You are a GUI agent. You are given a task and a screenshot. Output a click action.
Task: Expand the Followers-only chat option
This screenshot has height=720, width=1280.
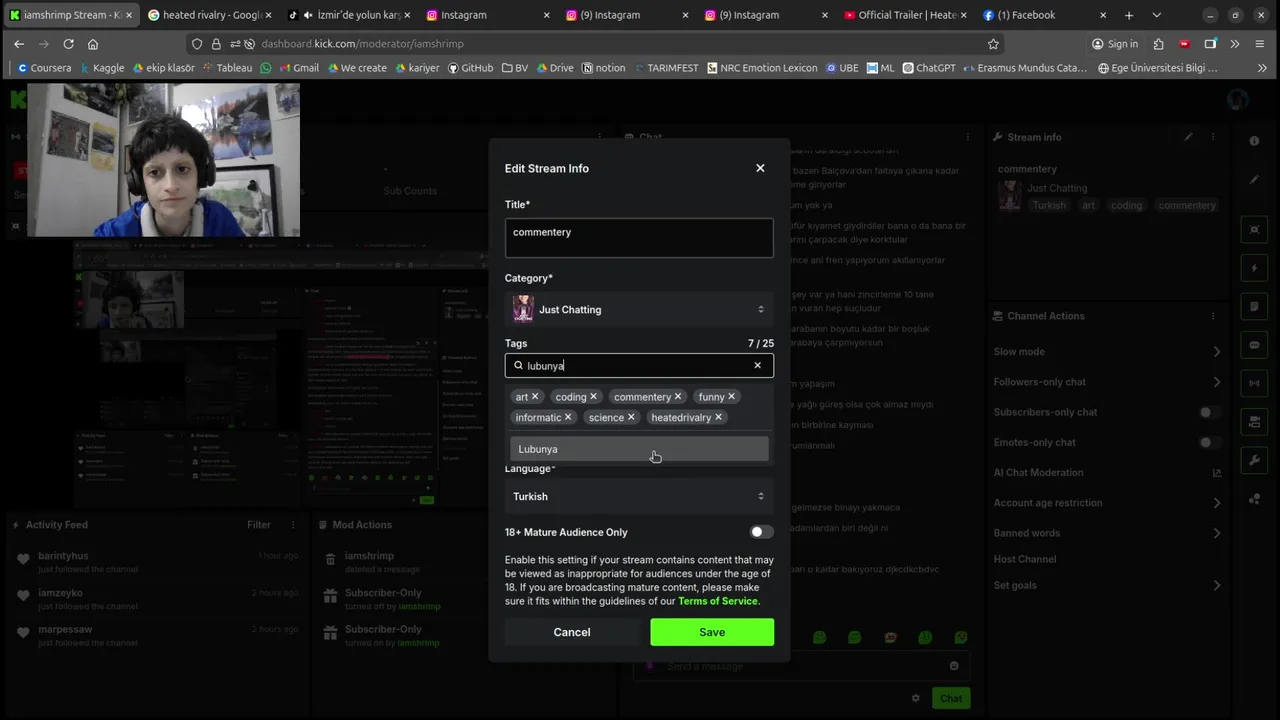click(1107, 382)
